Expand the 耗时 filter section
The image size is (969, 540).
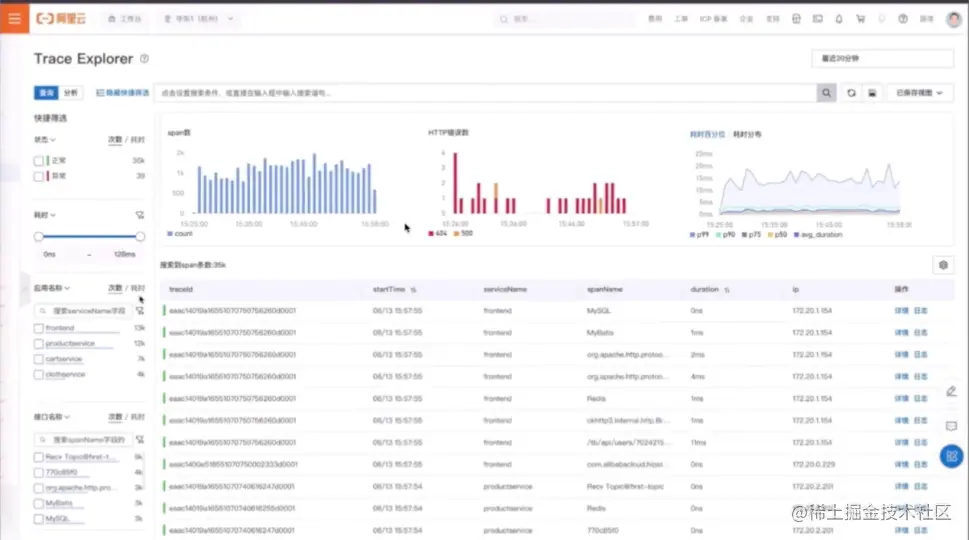click(44, 215)
